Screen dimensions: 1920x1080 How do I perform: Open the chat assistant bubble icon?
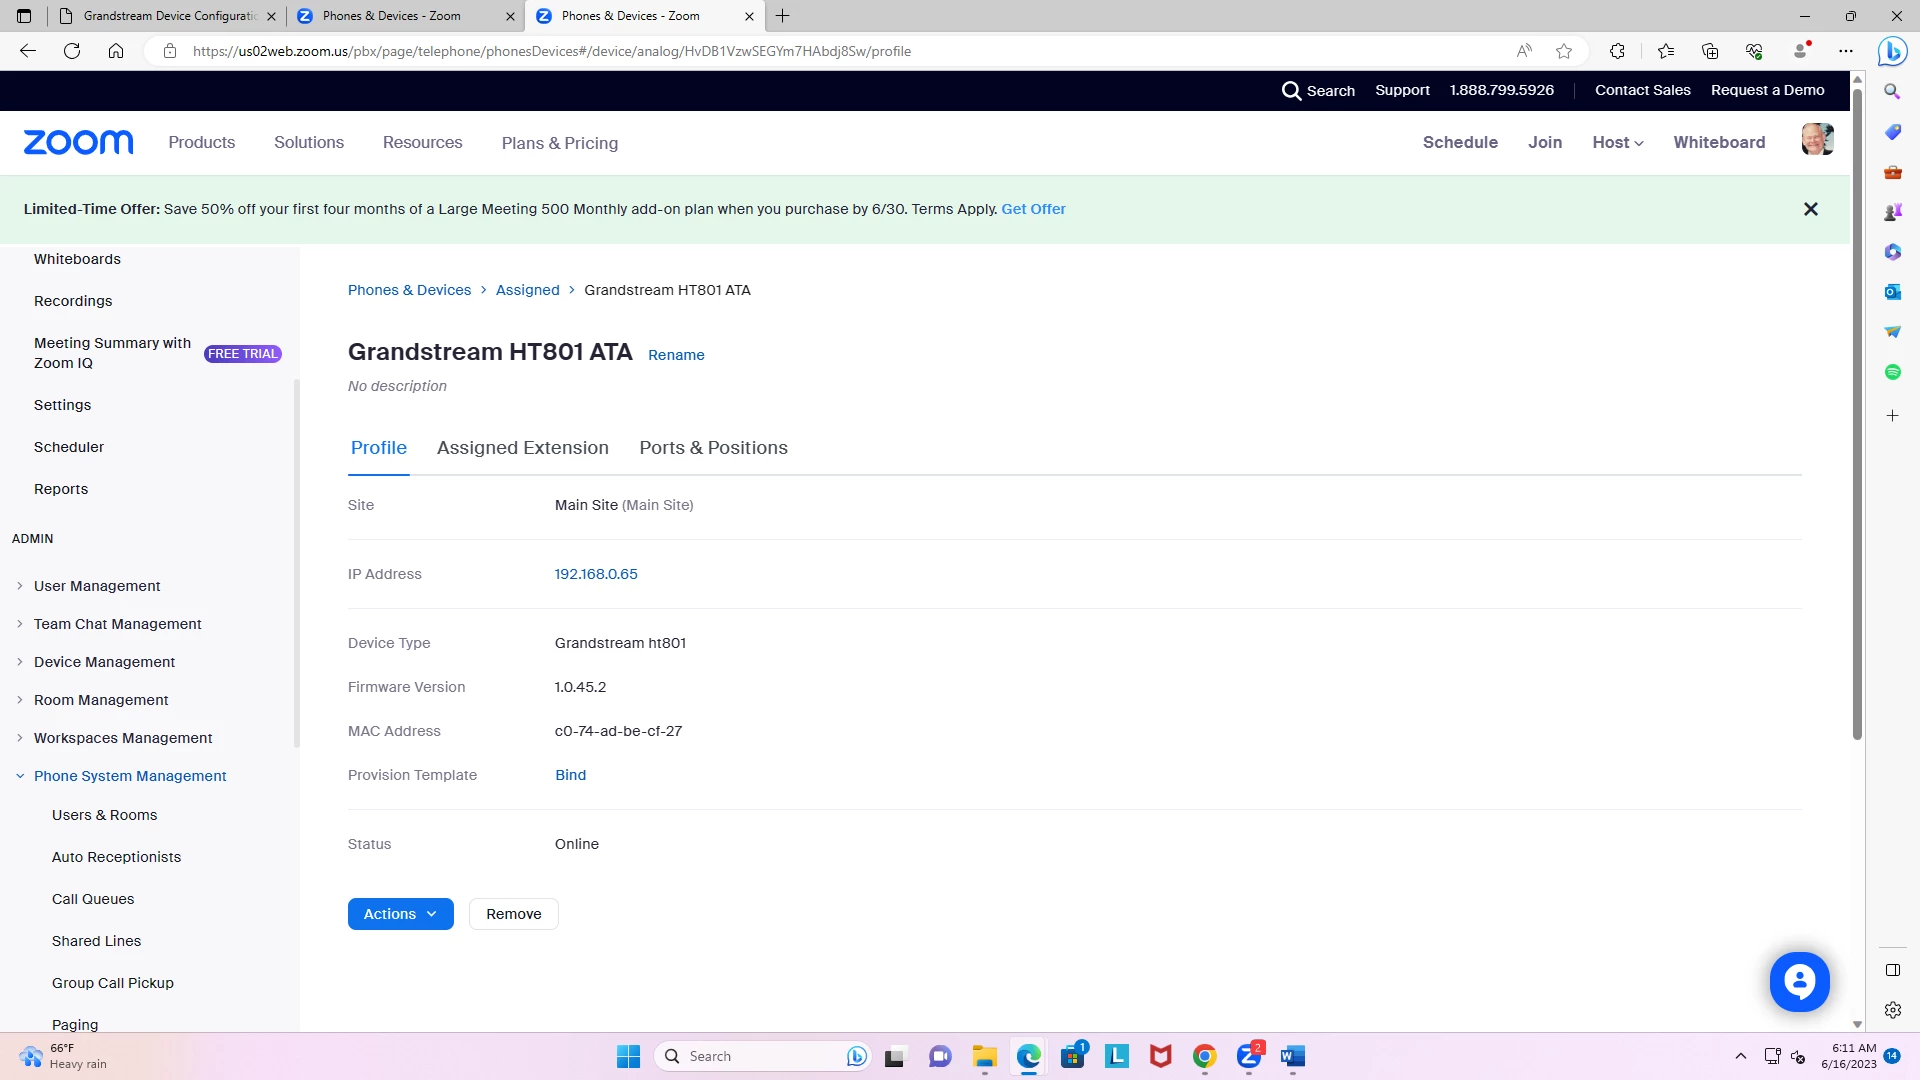click(x=1799, y=982)
